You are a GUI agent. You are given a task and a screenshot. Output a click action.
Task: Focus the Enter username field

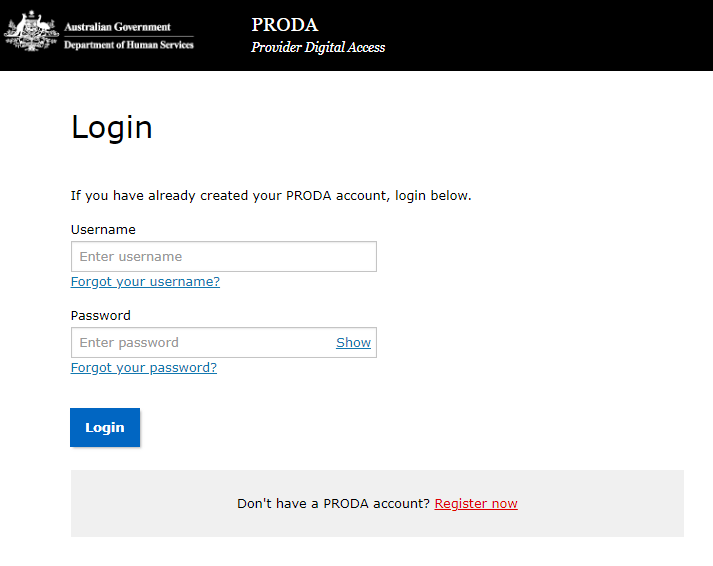(x=224, y=256)
